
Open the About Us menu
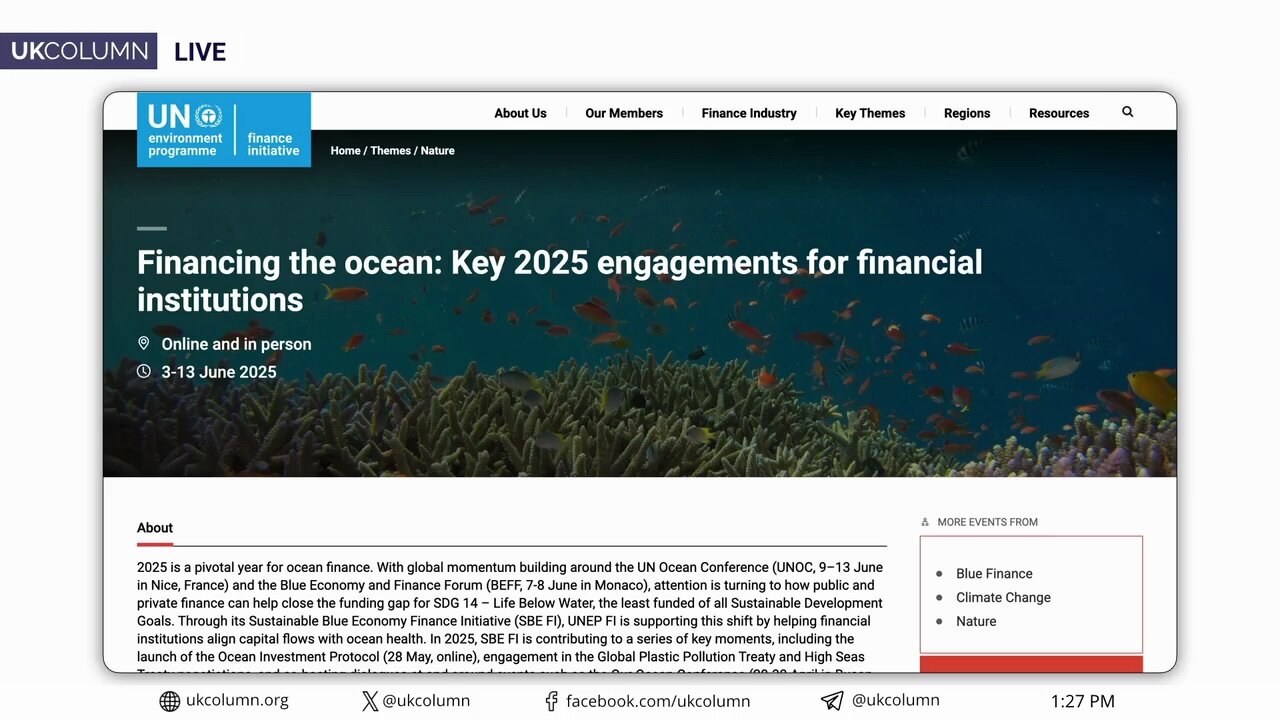coord(520,113)
